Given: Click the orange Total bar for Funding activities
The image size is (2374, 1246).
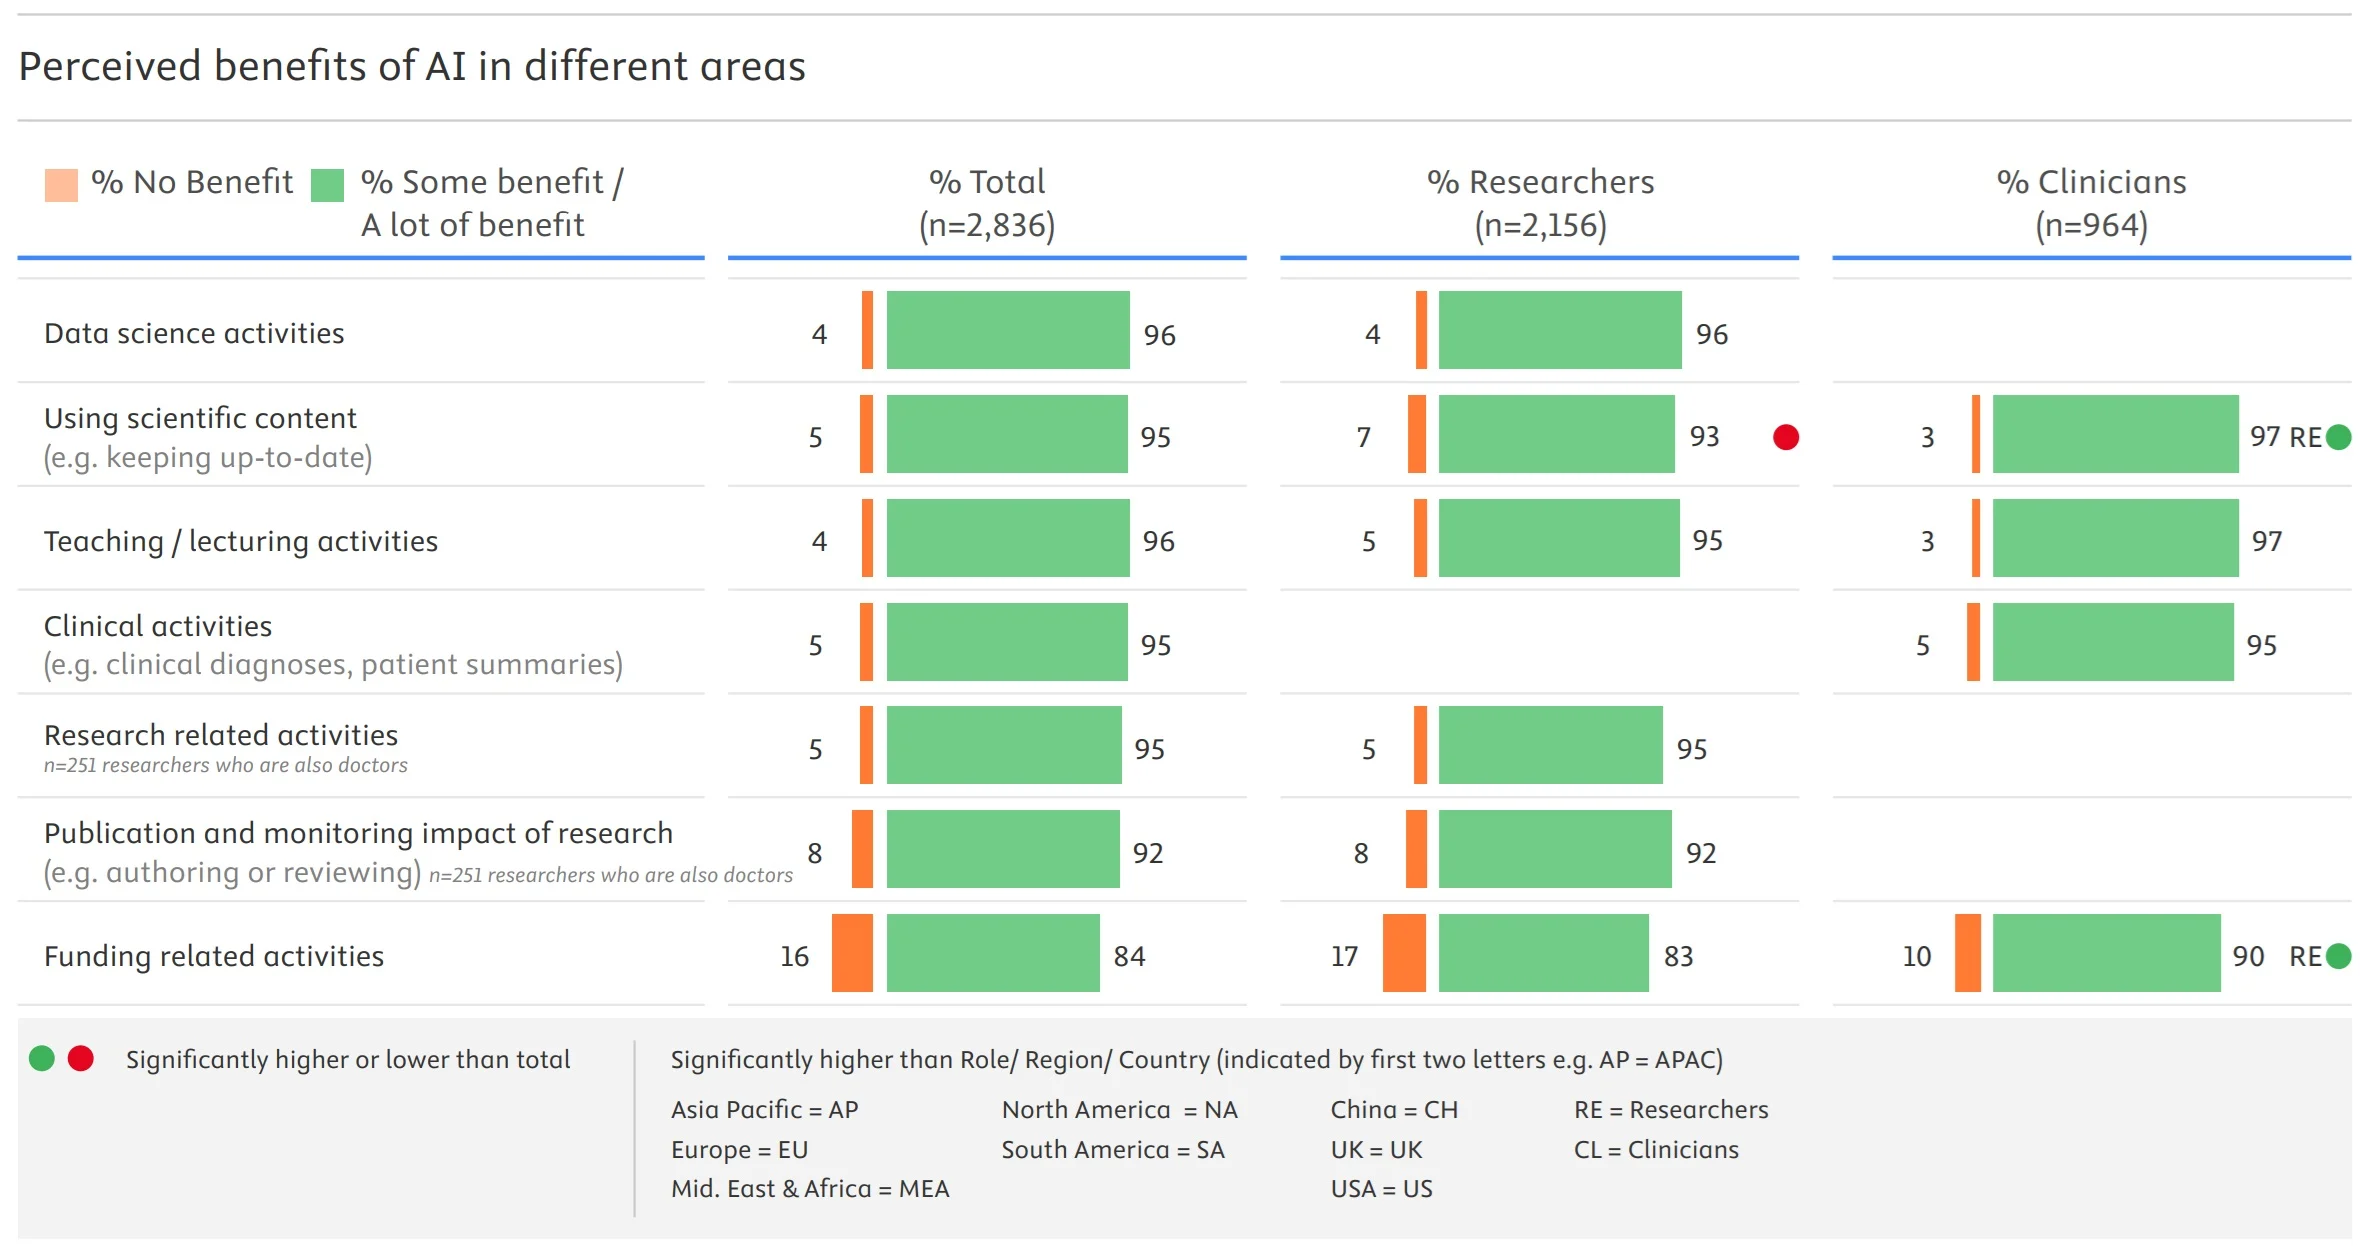Looking at the screenshot, I should point(852,953).
